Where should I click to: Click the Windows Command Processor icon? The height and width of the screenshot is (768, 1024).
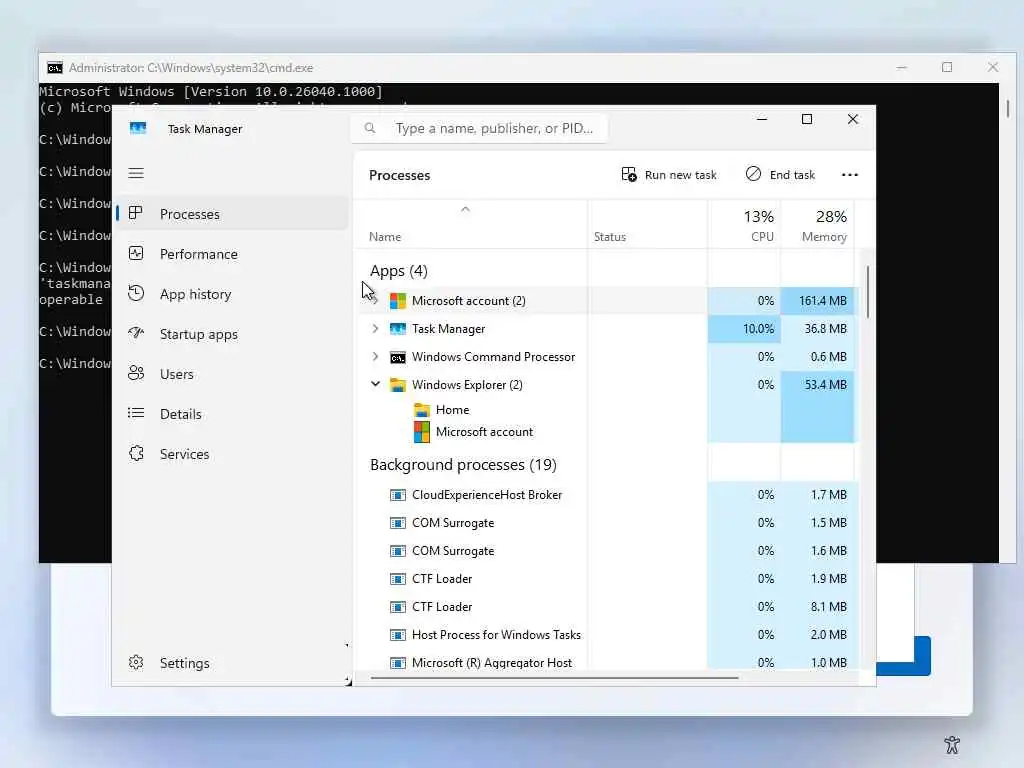tap(398, 357)
